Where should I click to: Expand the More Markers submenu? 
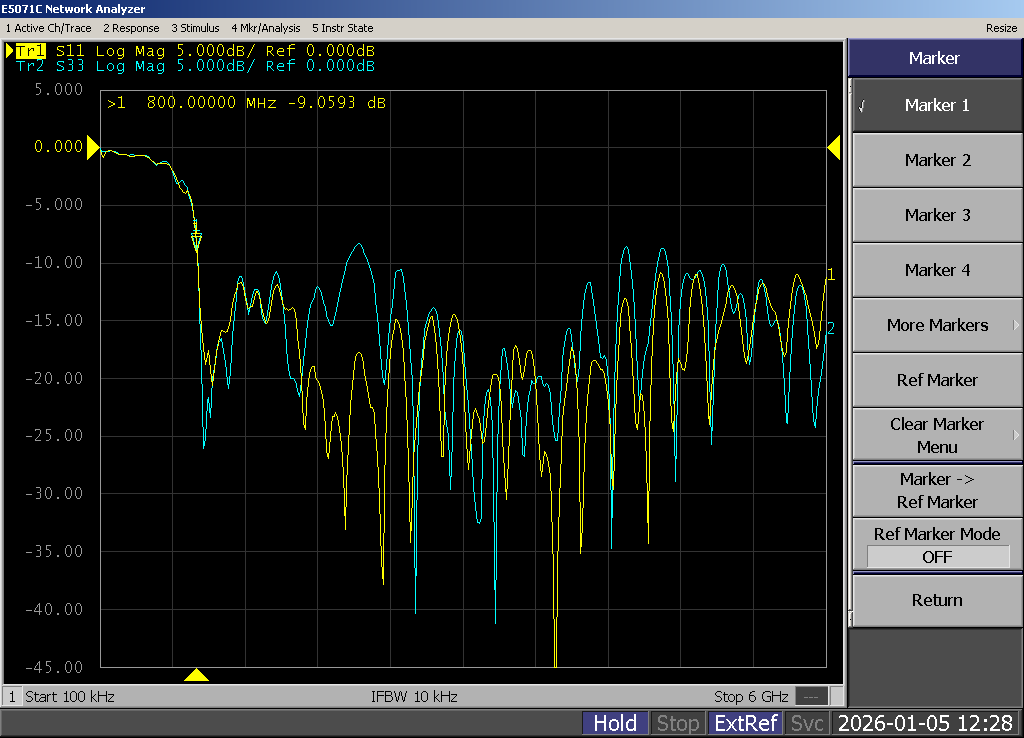click(x=936, y=325)
